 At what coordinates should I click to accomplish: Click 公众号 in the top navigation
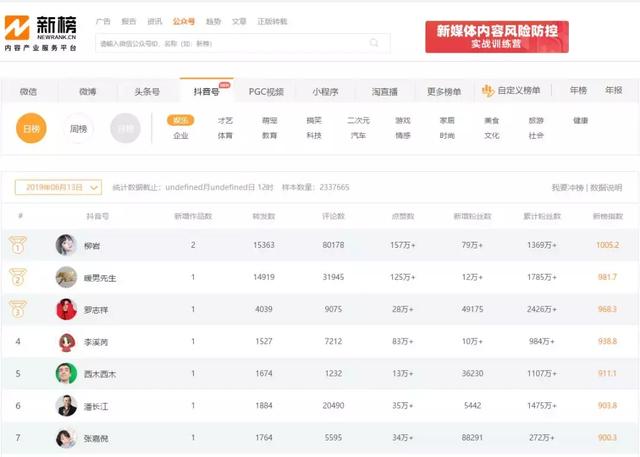(x=184, y=21)
